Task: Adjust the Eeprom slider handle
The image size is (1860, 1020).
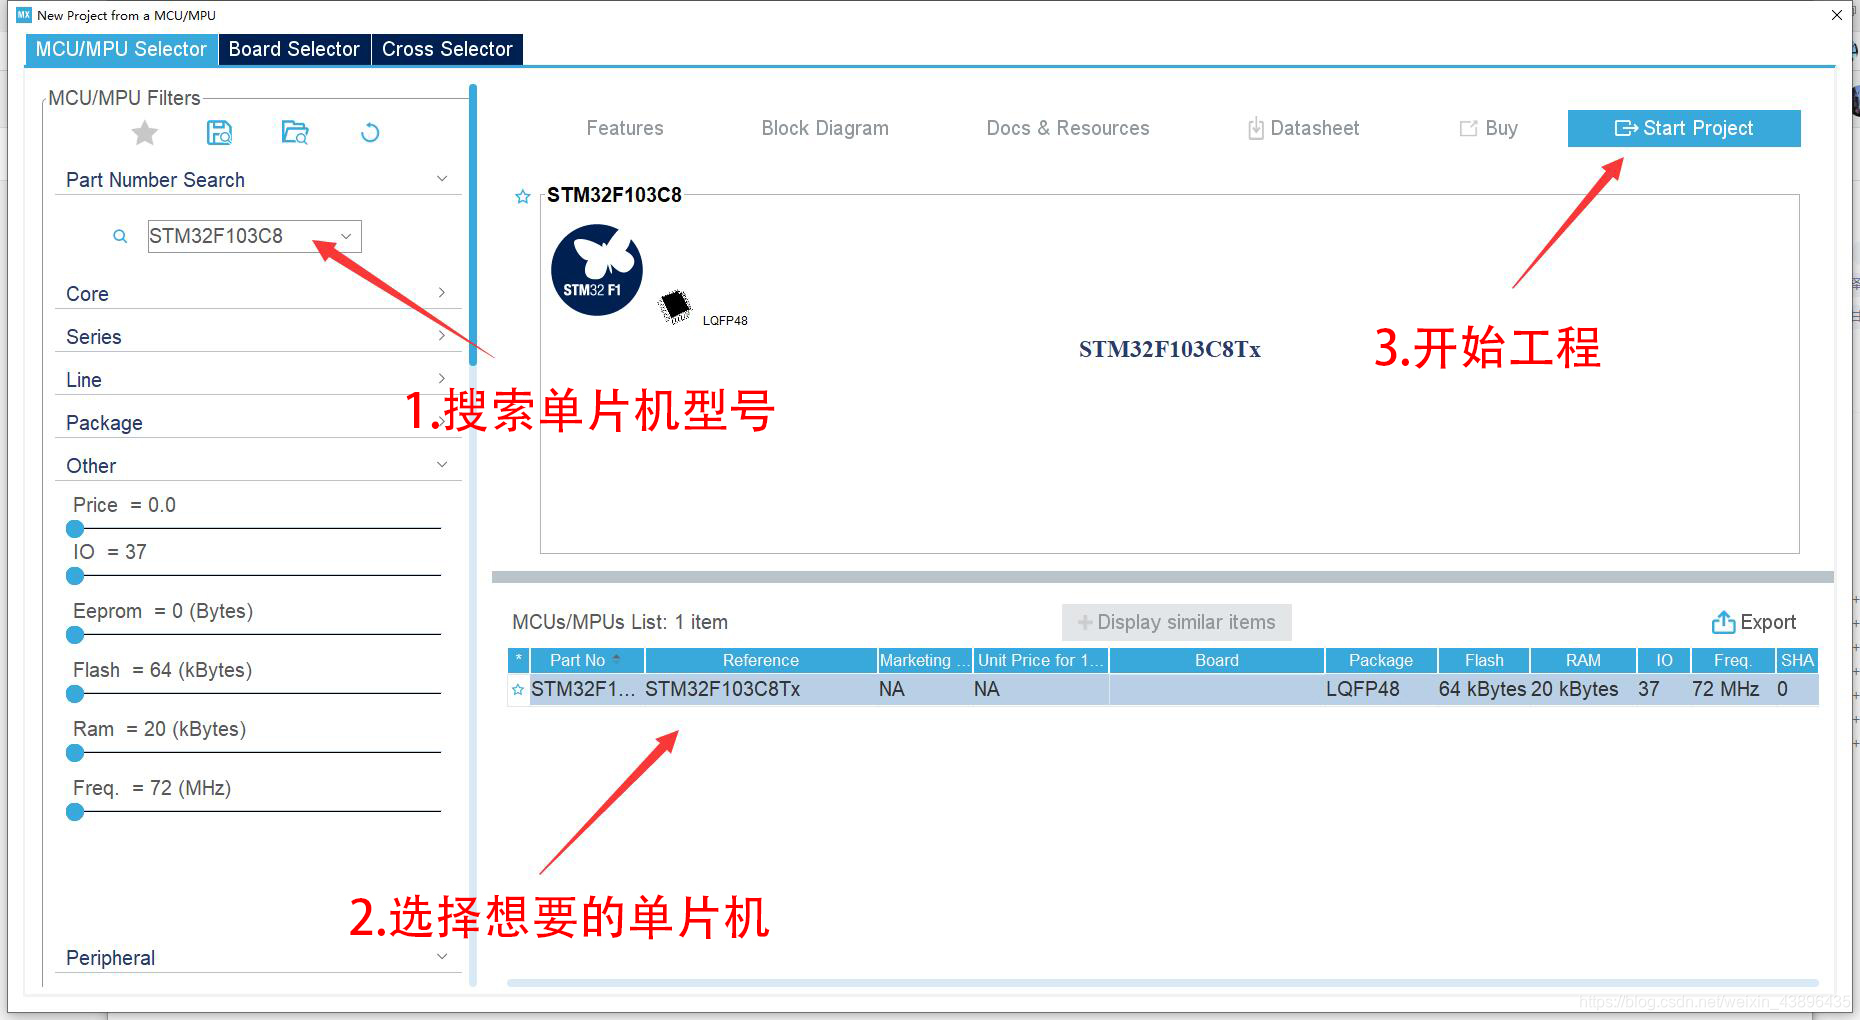Action: pyautogui.click(x=75, y=635)
